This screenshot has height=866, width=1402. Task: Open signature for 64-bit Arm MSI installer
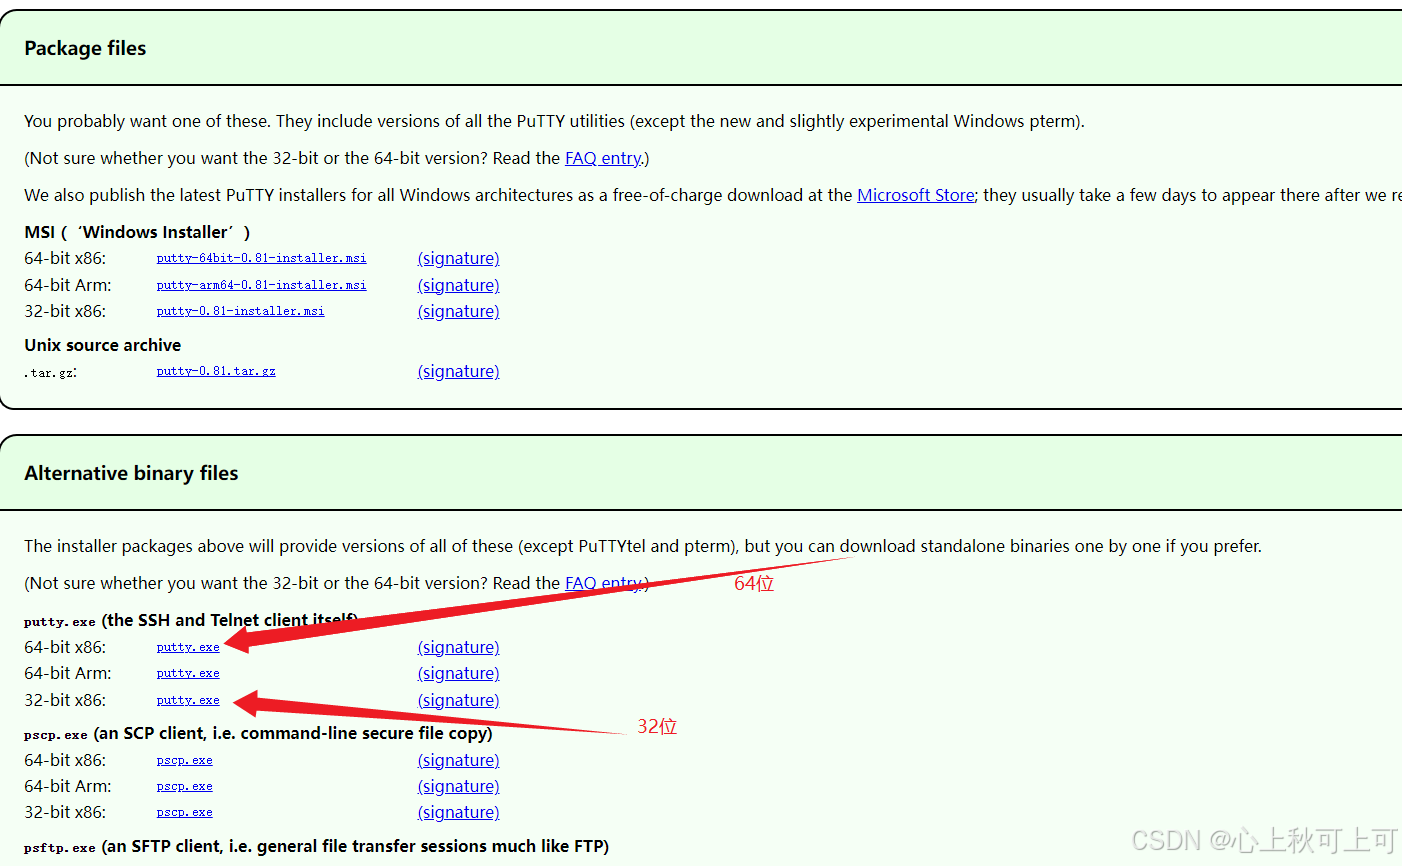tap(458, 285)
